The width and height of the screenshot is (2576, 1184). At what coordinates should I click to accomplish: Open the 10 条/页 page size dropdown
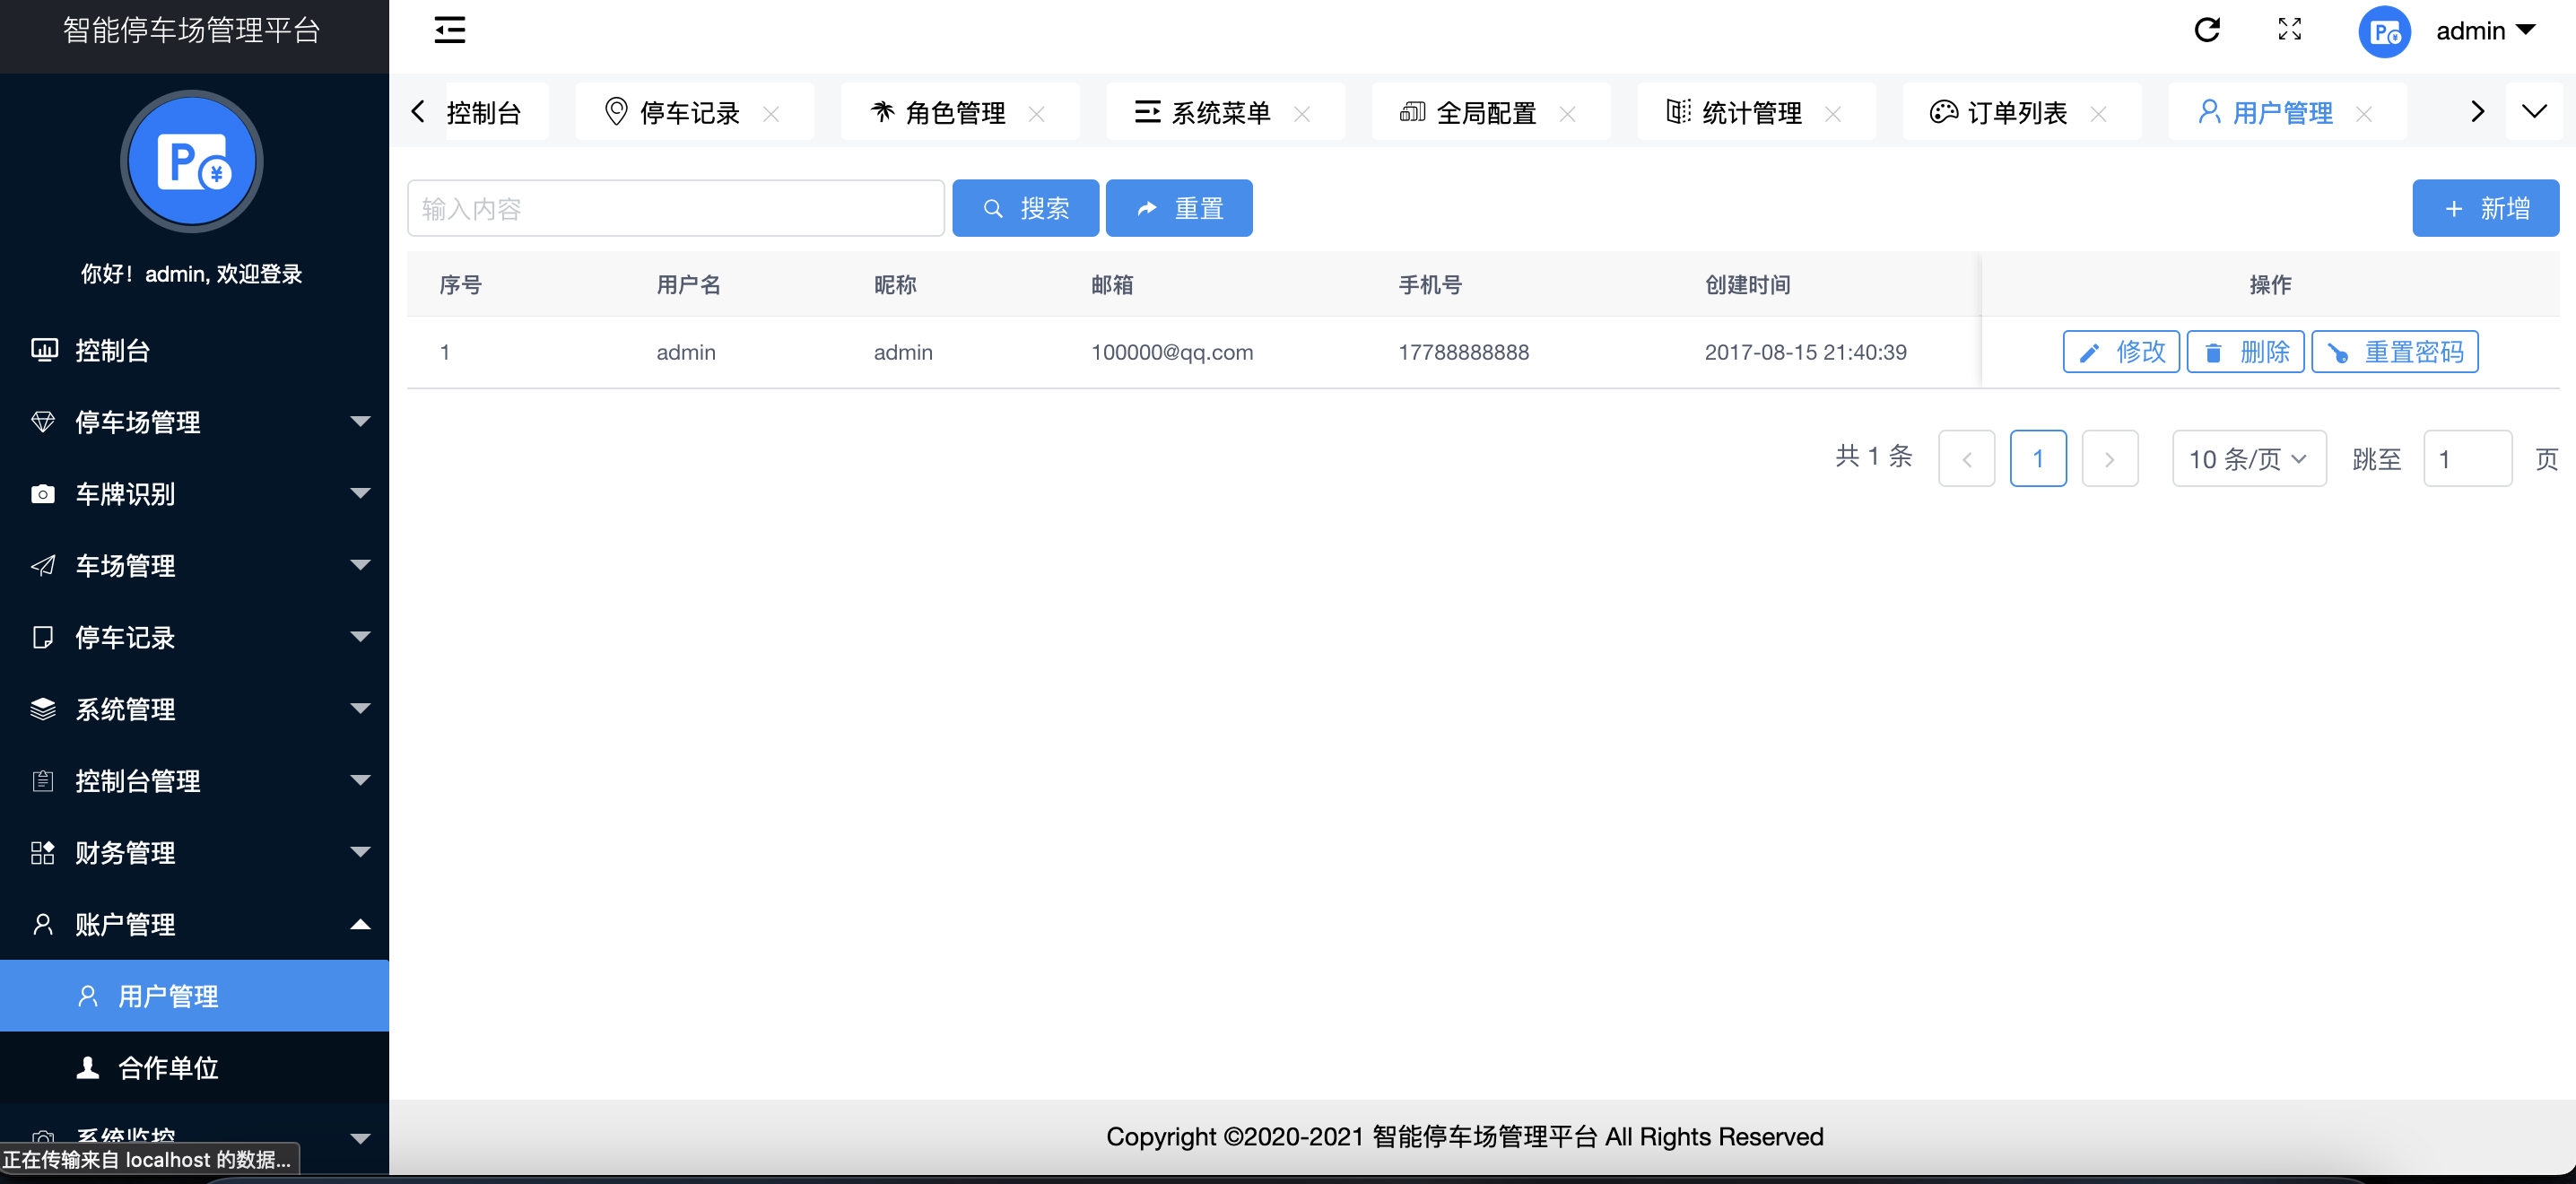tap(2249, 458)
